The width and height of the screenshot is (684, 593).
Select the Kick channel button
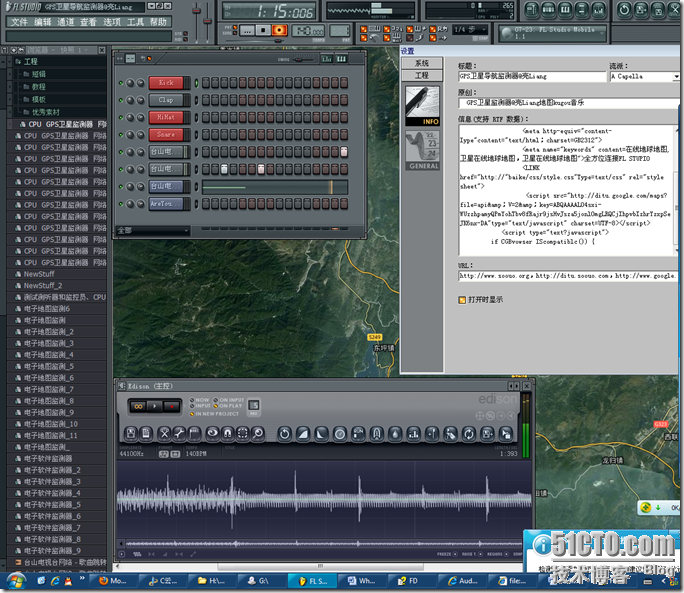click(x=166, y=82)
